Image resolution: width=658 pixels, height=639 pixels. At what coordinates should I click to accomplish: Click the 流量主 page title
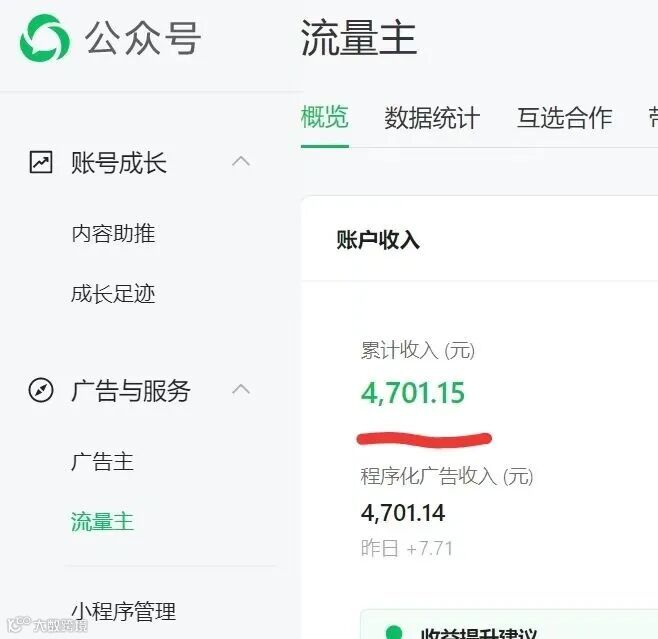point(359,38)
